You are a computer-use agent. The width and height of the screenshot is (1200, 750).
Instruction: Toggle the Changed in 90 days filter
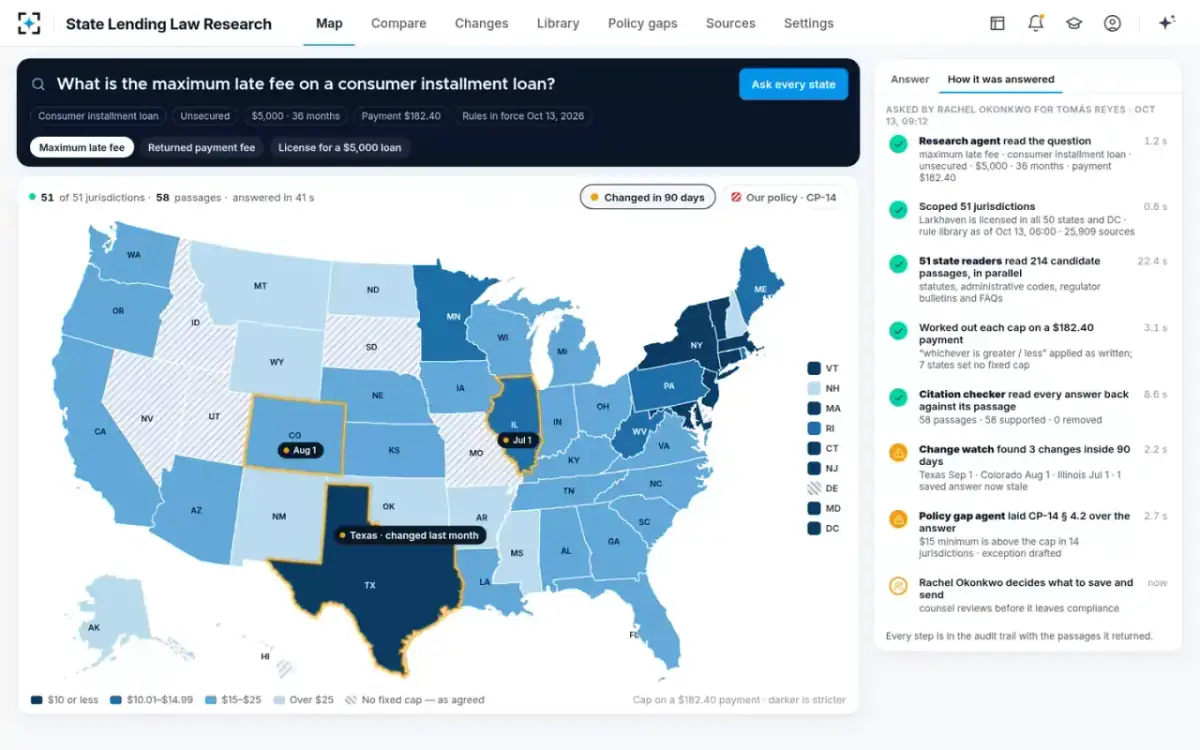pyautogui.click(x=647, y=197)
